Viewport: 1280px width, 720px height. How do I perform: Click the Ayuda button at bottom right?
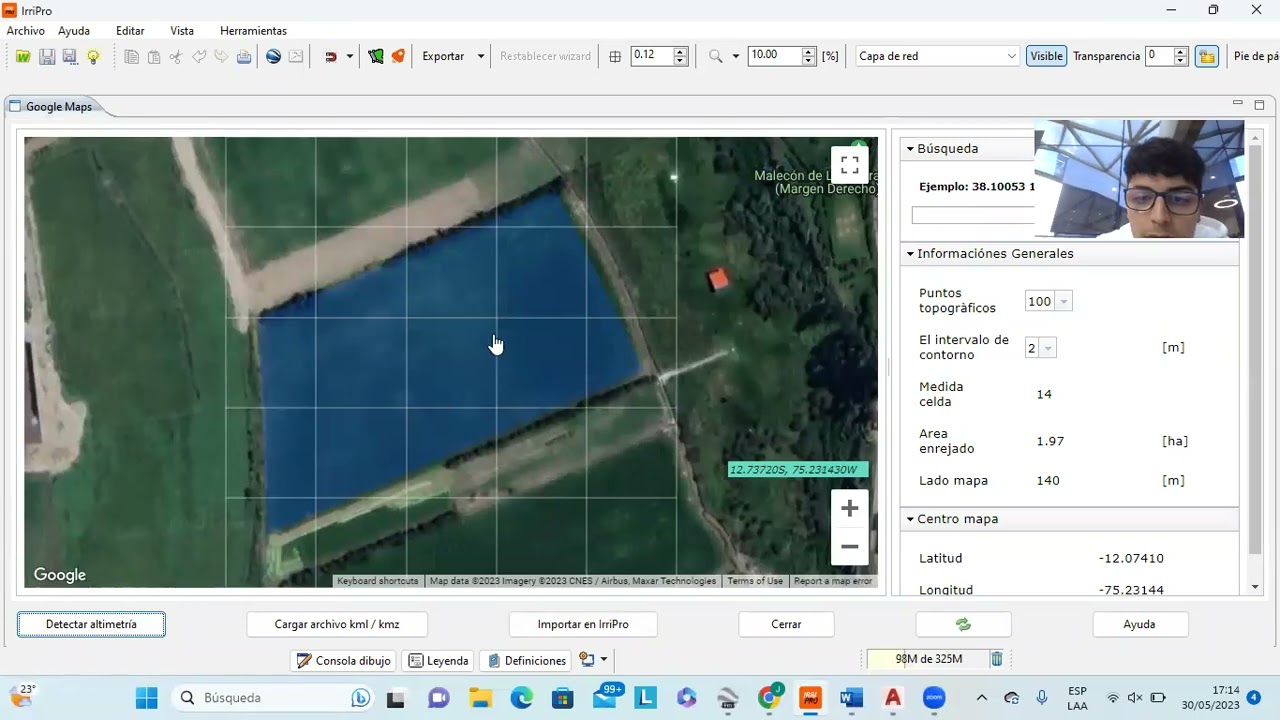pyautogui.click(x=1139, y=624)
